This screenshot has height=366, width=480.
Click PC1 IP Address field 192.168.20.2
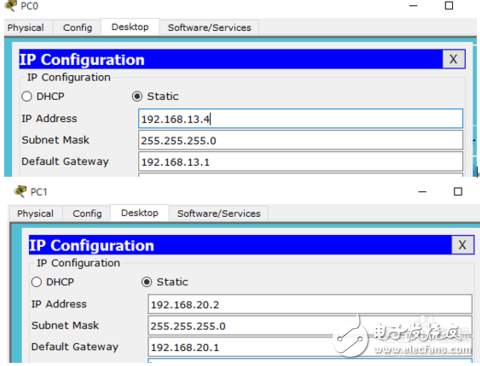[x=310, y=304]
